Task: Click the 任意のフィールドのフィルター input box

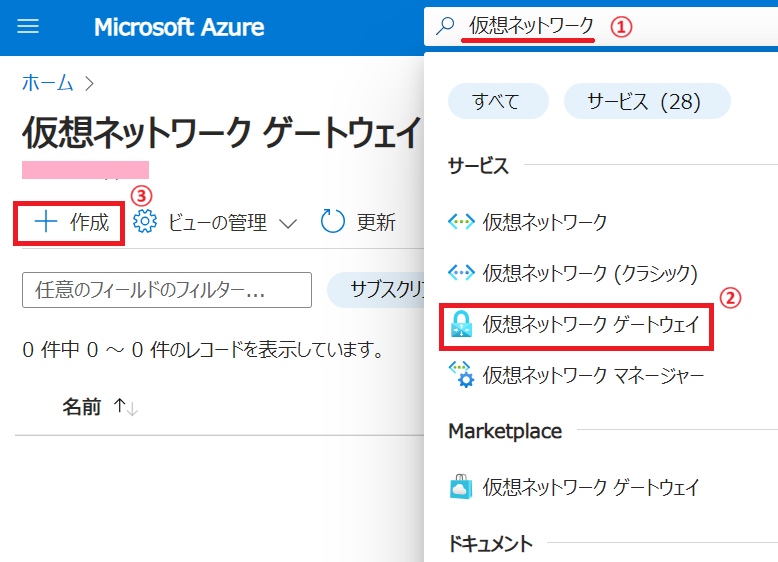Action: coord(167,290)
